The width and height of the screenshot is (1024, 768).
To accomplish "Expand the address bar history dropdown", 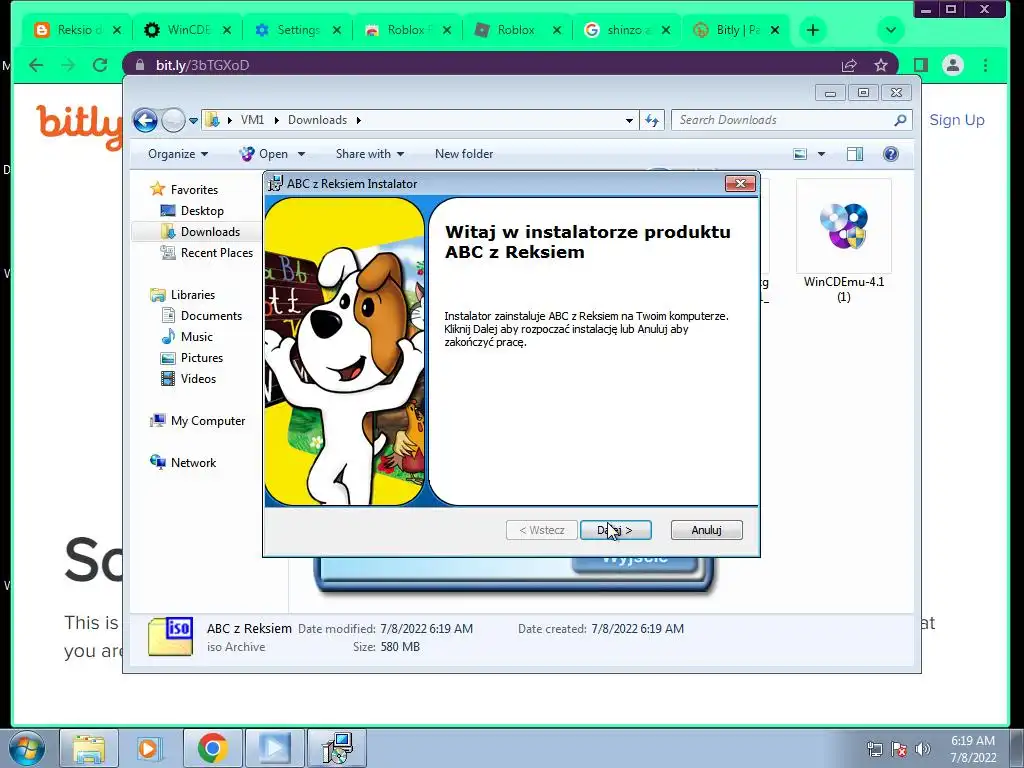I will tap(629, 120).
